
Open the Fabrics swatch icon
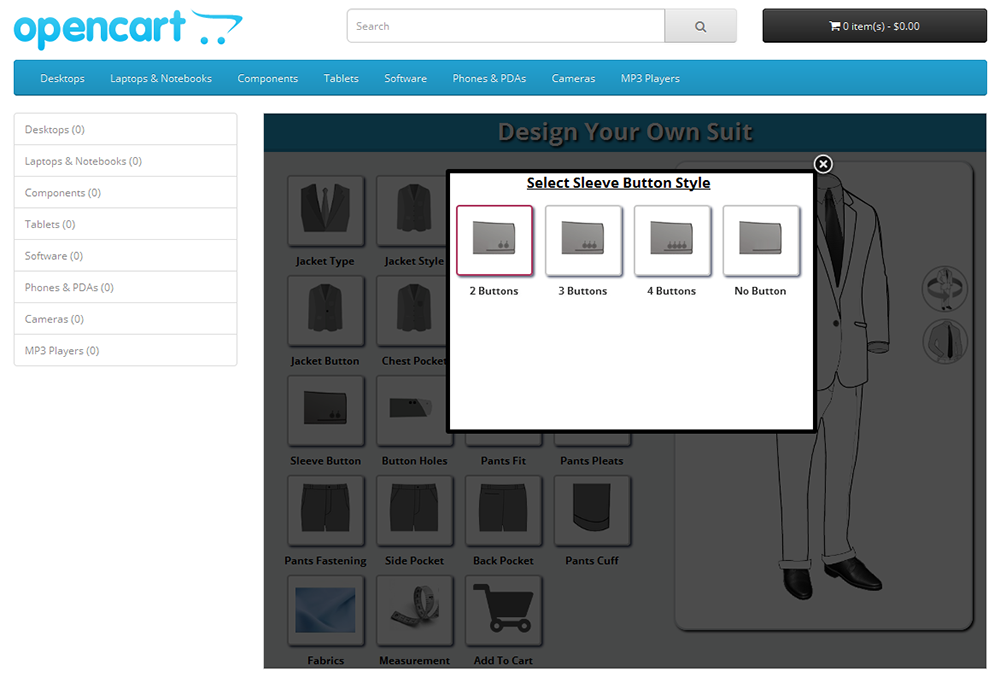point(326,610)
